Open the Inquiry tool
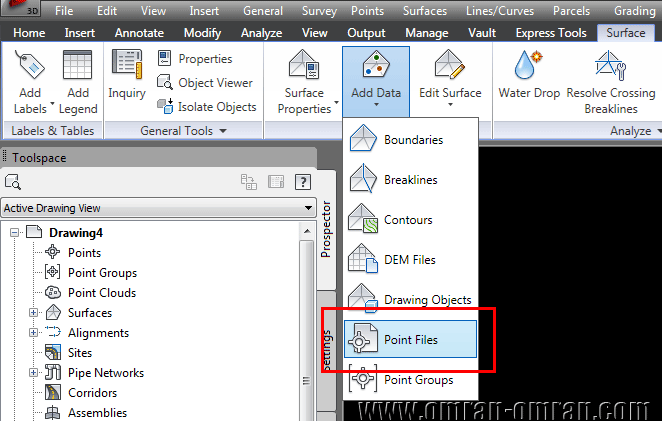Screen dimensions: 662x421 (x=127, y=74)
